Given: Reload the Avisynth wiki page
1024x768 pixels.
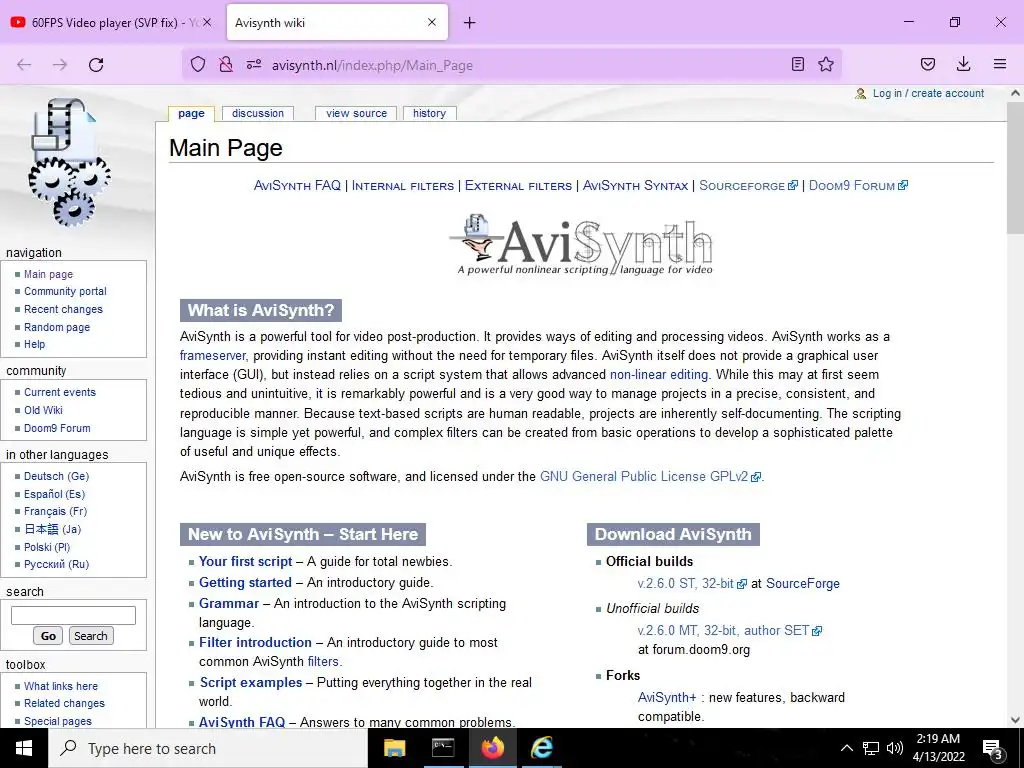Looking at the screenshot, I should pos(96,65).
